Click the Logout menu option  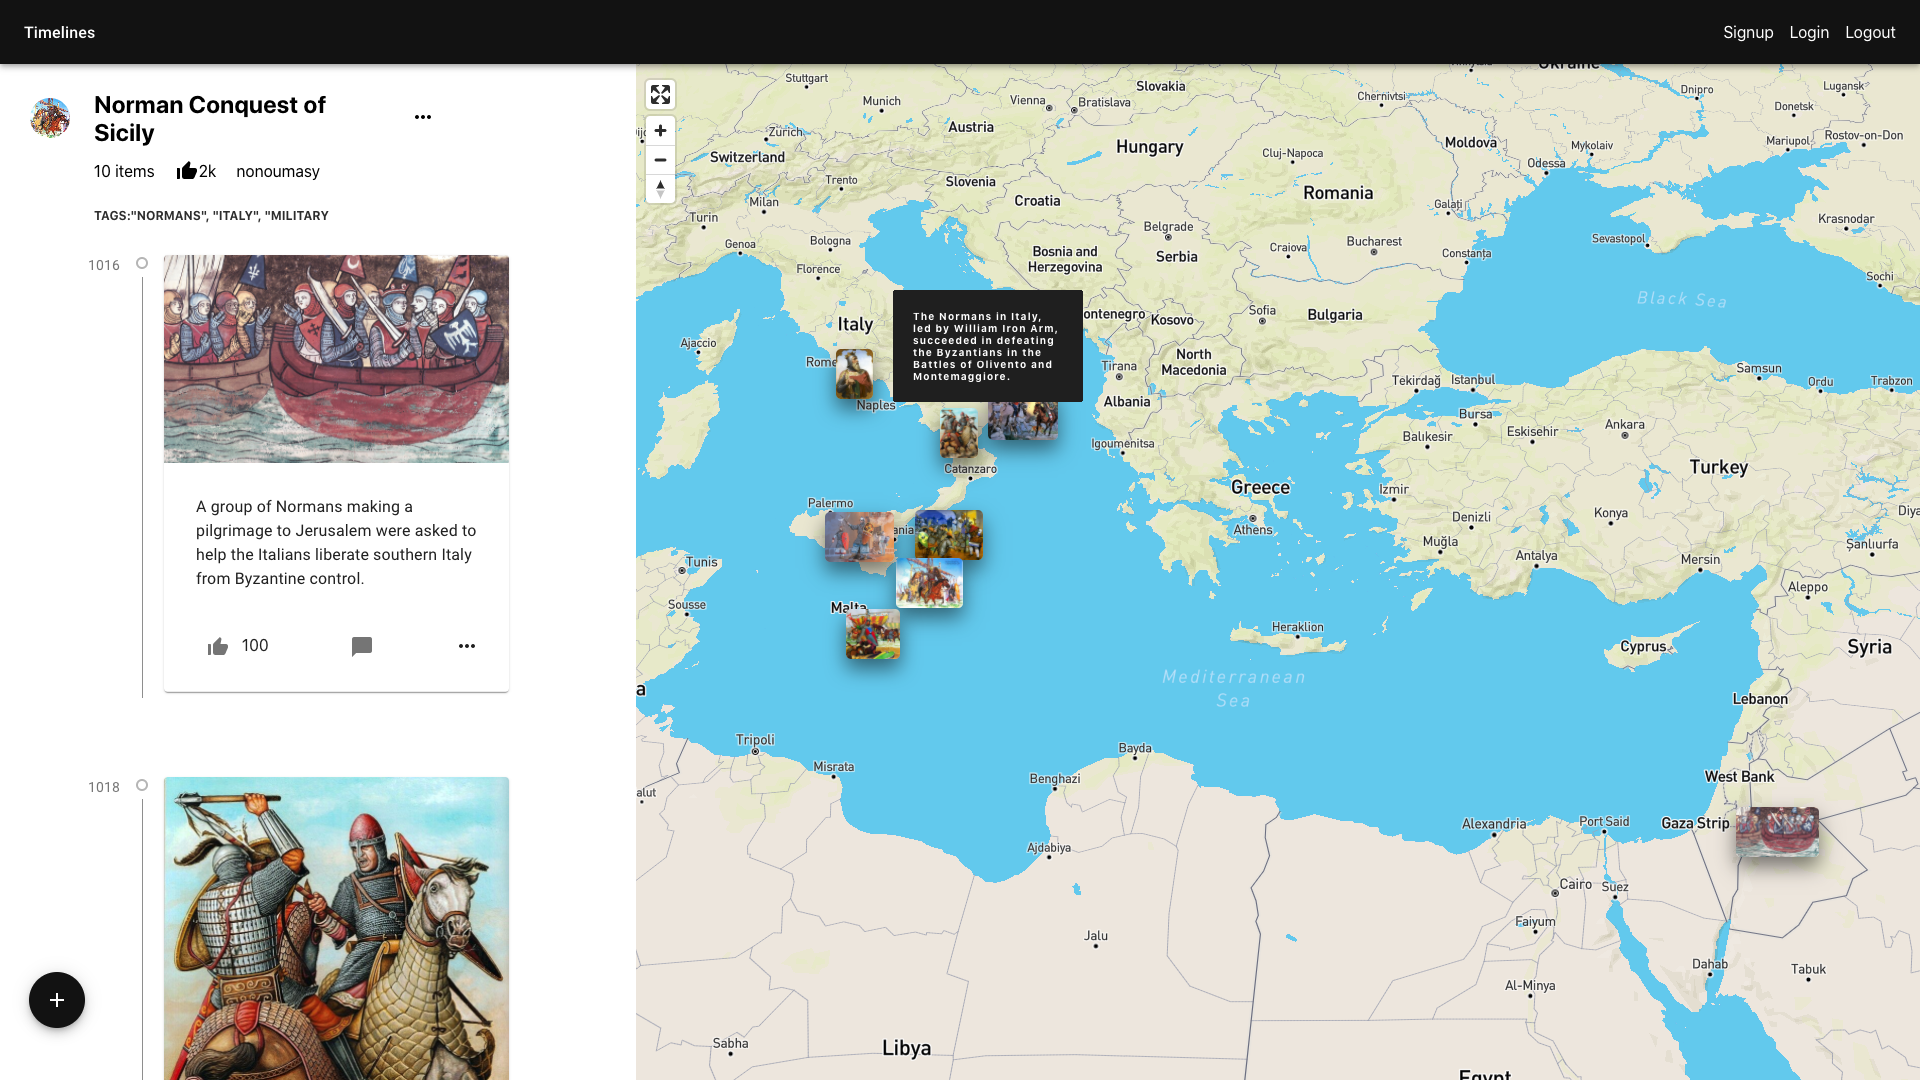pos(1870,32)
